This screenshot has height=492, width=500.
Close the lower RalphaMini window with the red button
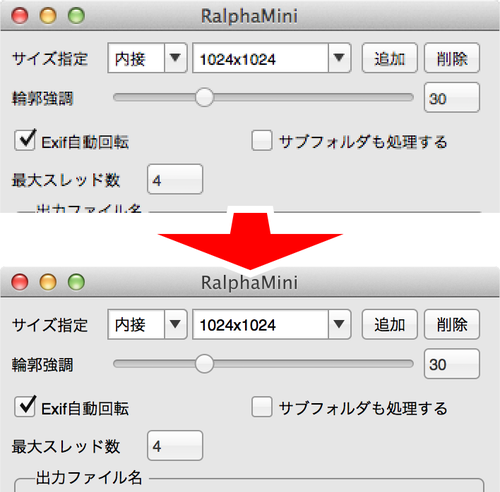tap(20, 282)
